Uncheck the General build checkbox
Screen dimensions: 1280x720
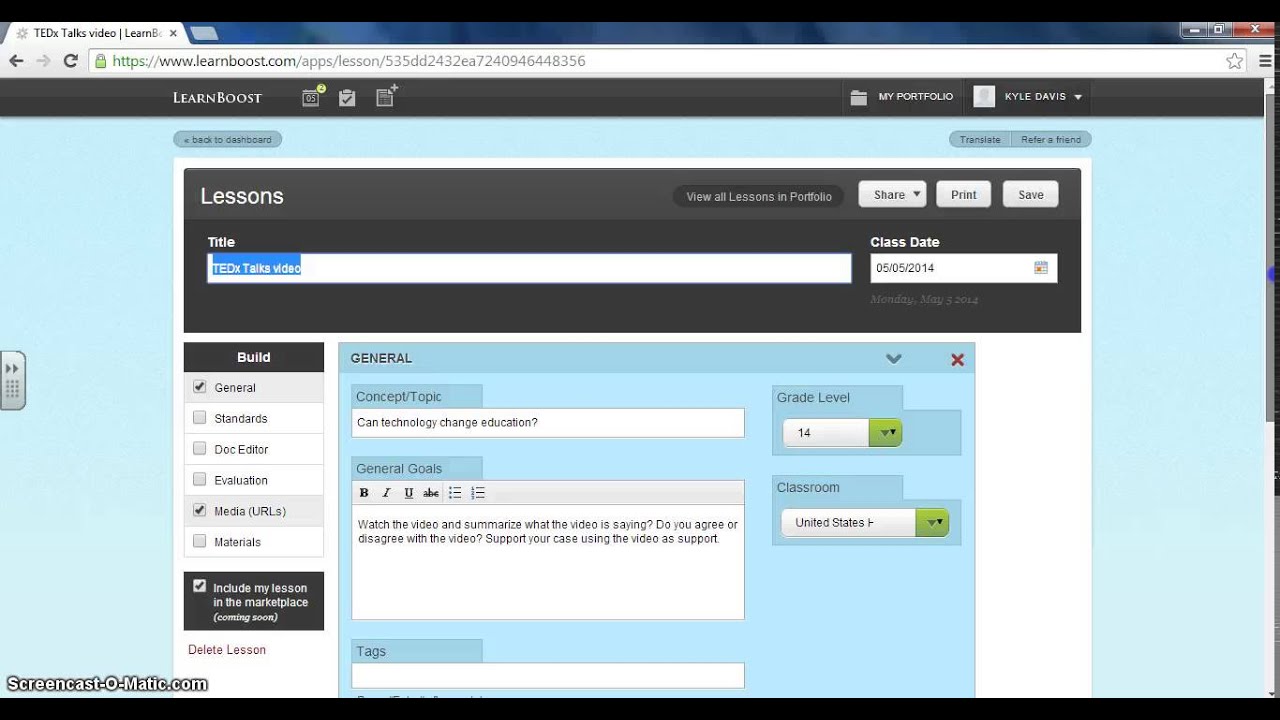coord(199,387)
